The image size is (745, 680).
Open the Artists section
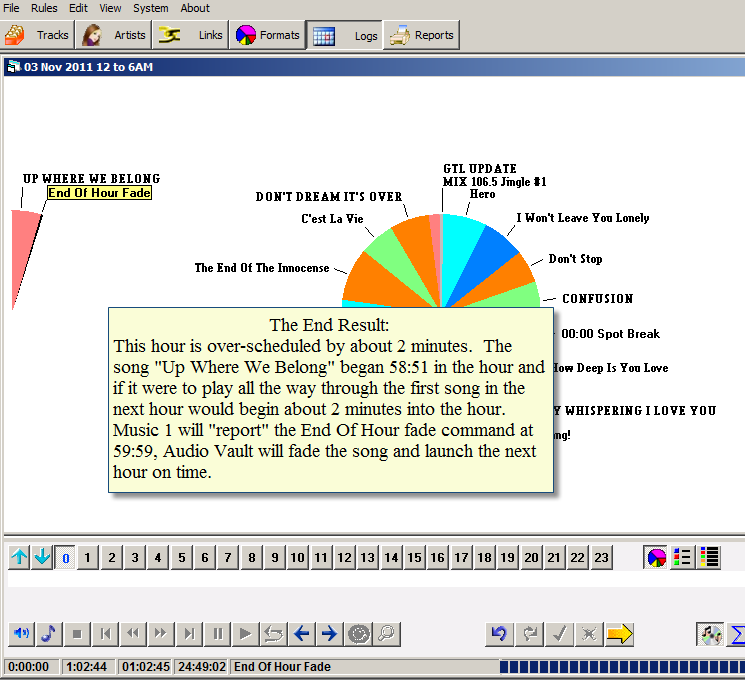(x=114, y=35)
